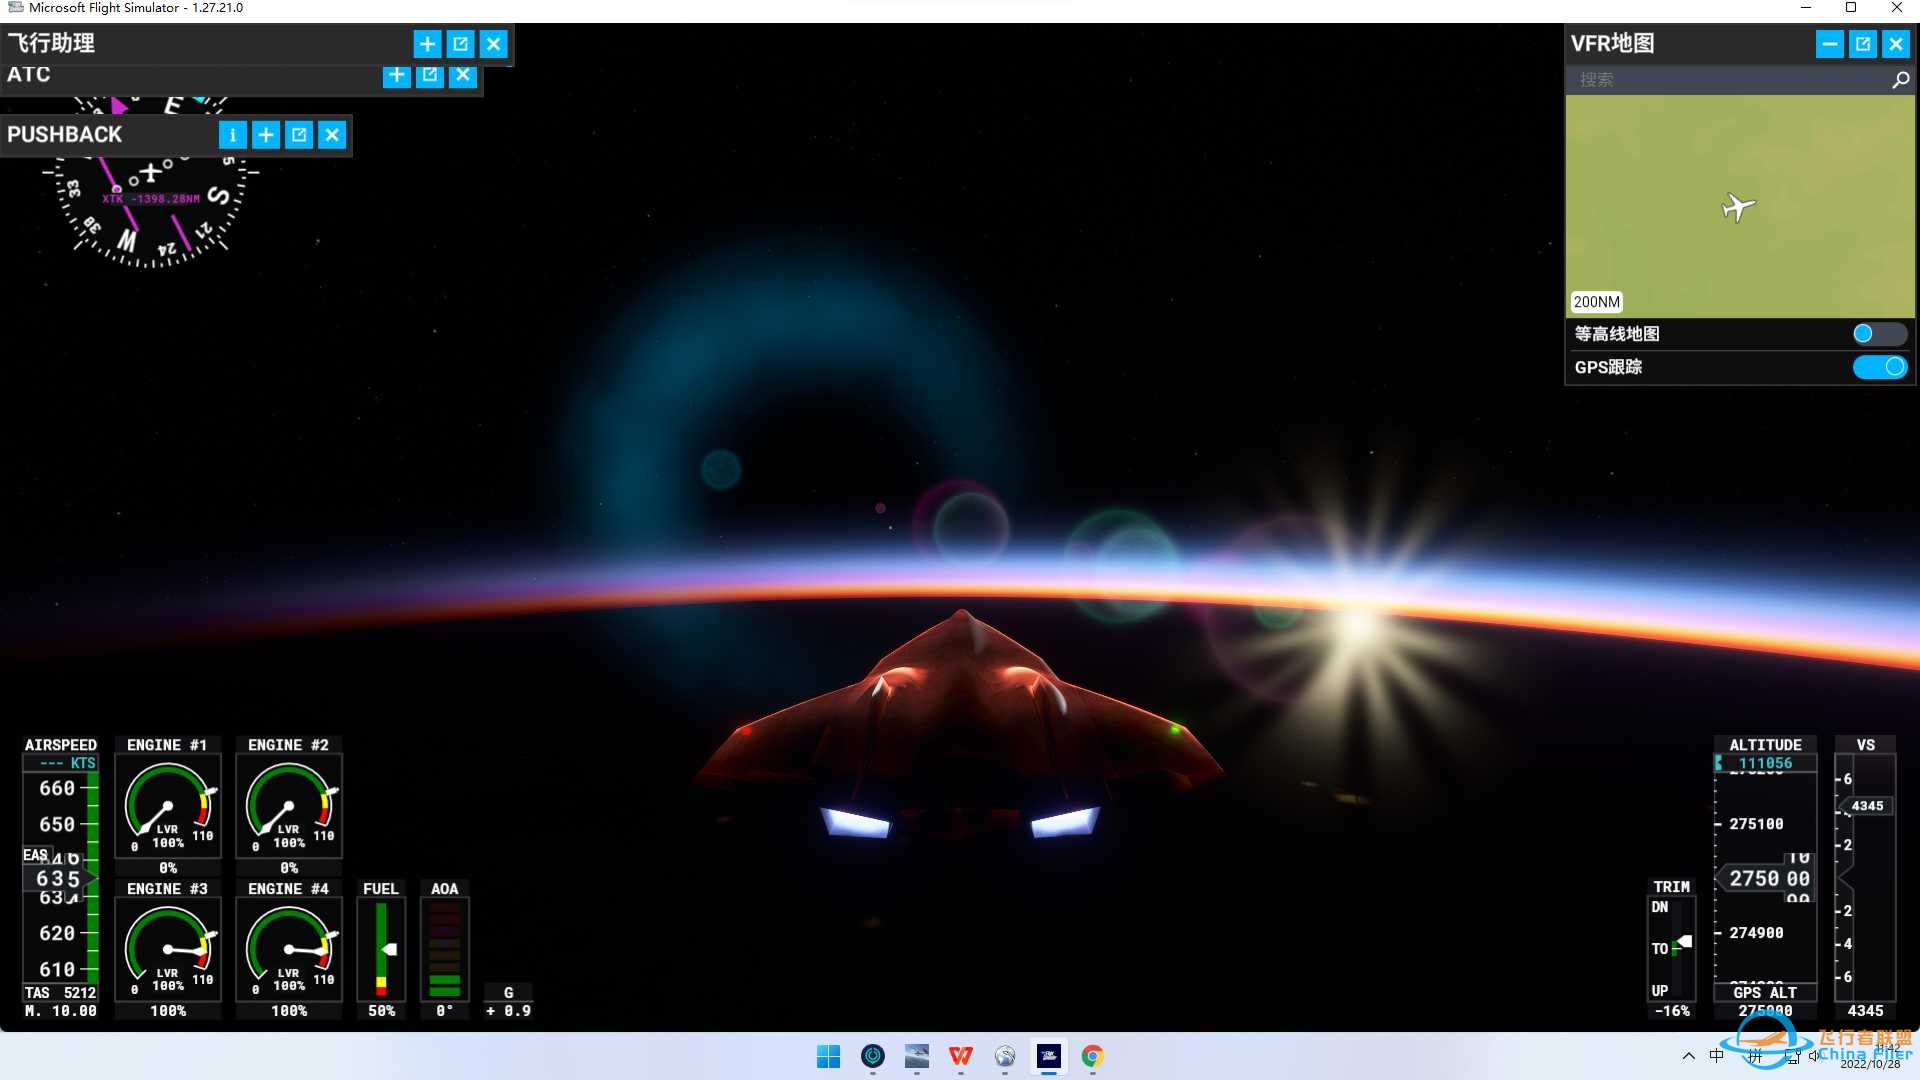Close the PUSHBACK panel
The image size is (1920, 1080).
pos(332,135)
